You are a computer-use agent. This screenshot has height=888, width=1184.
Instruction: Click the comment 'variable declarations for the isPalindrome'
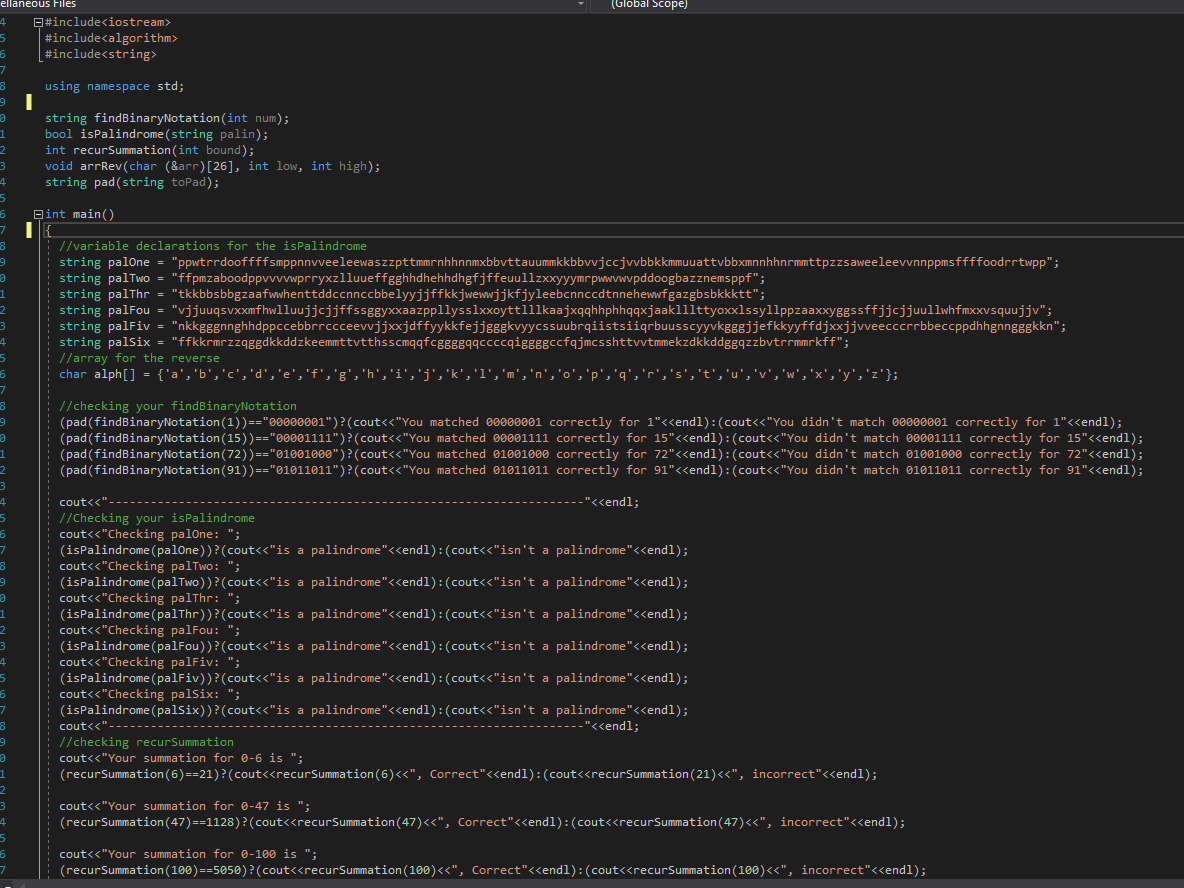tap(213, 246)
